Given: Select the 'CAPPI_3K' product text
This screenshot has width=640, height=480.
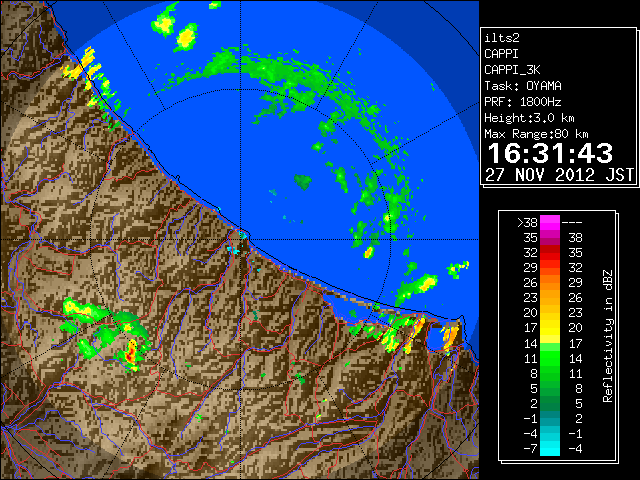Looking at the screenshot, I should [x=512, y=70].
